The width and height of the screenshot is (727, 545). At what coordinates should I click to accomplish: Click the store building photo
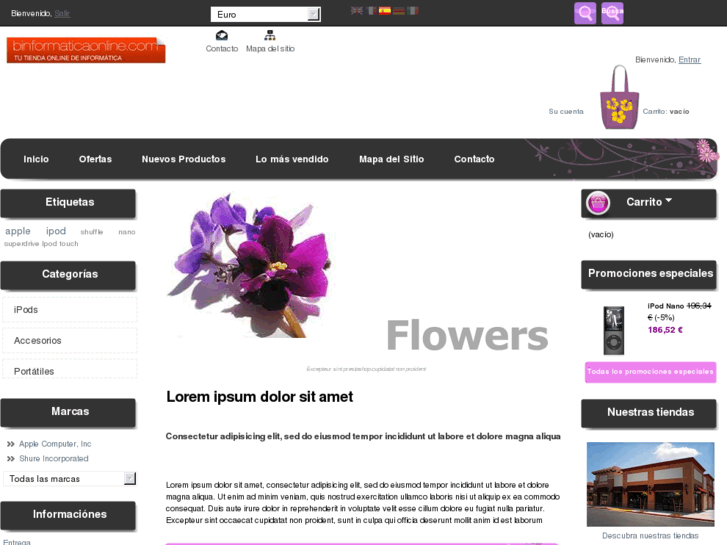(650, 484)
